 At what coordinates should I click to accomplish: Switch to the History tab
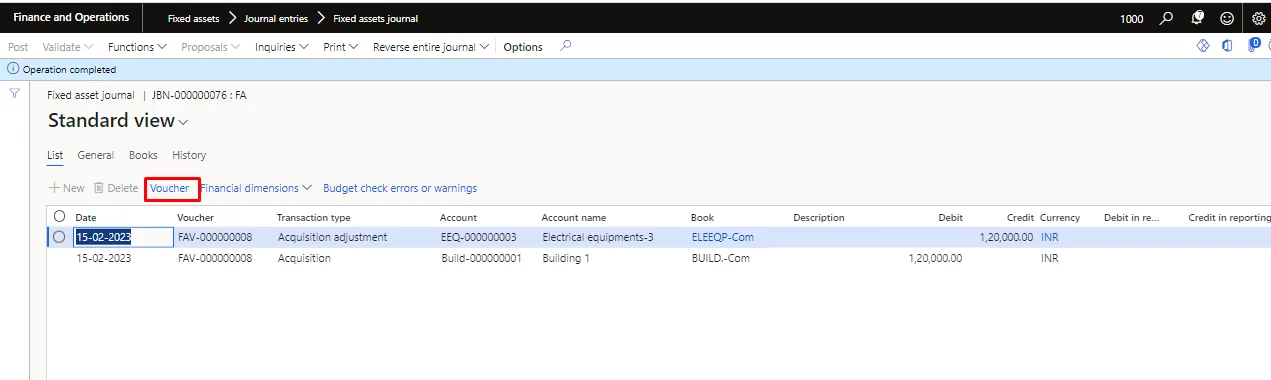click(x=189, y=155)
